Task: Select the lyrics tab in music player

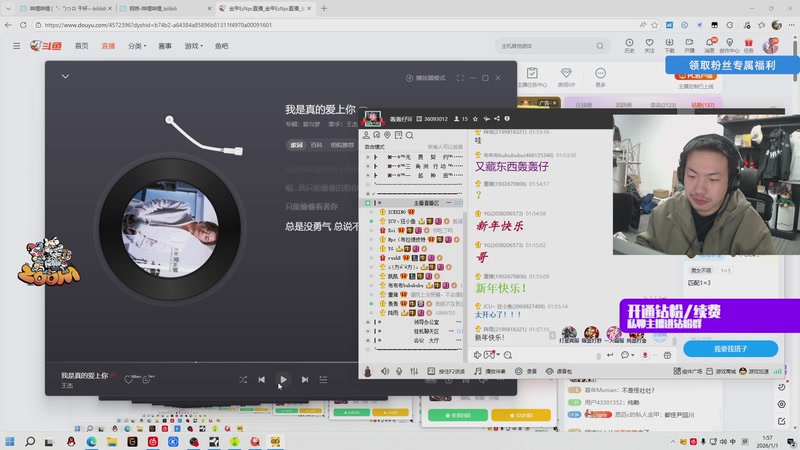Action: 296,145
